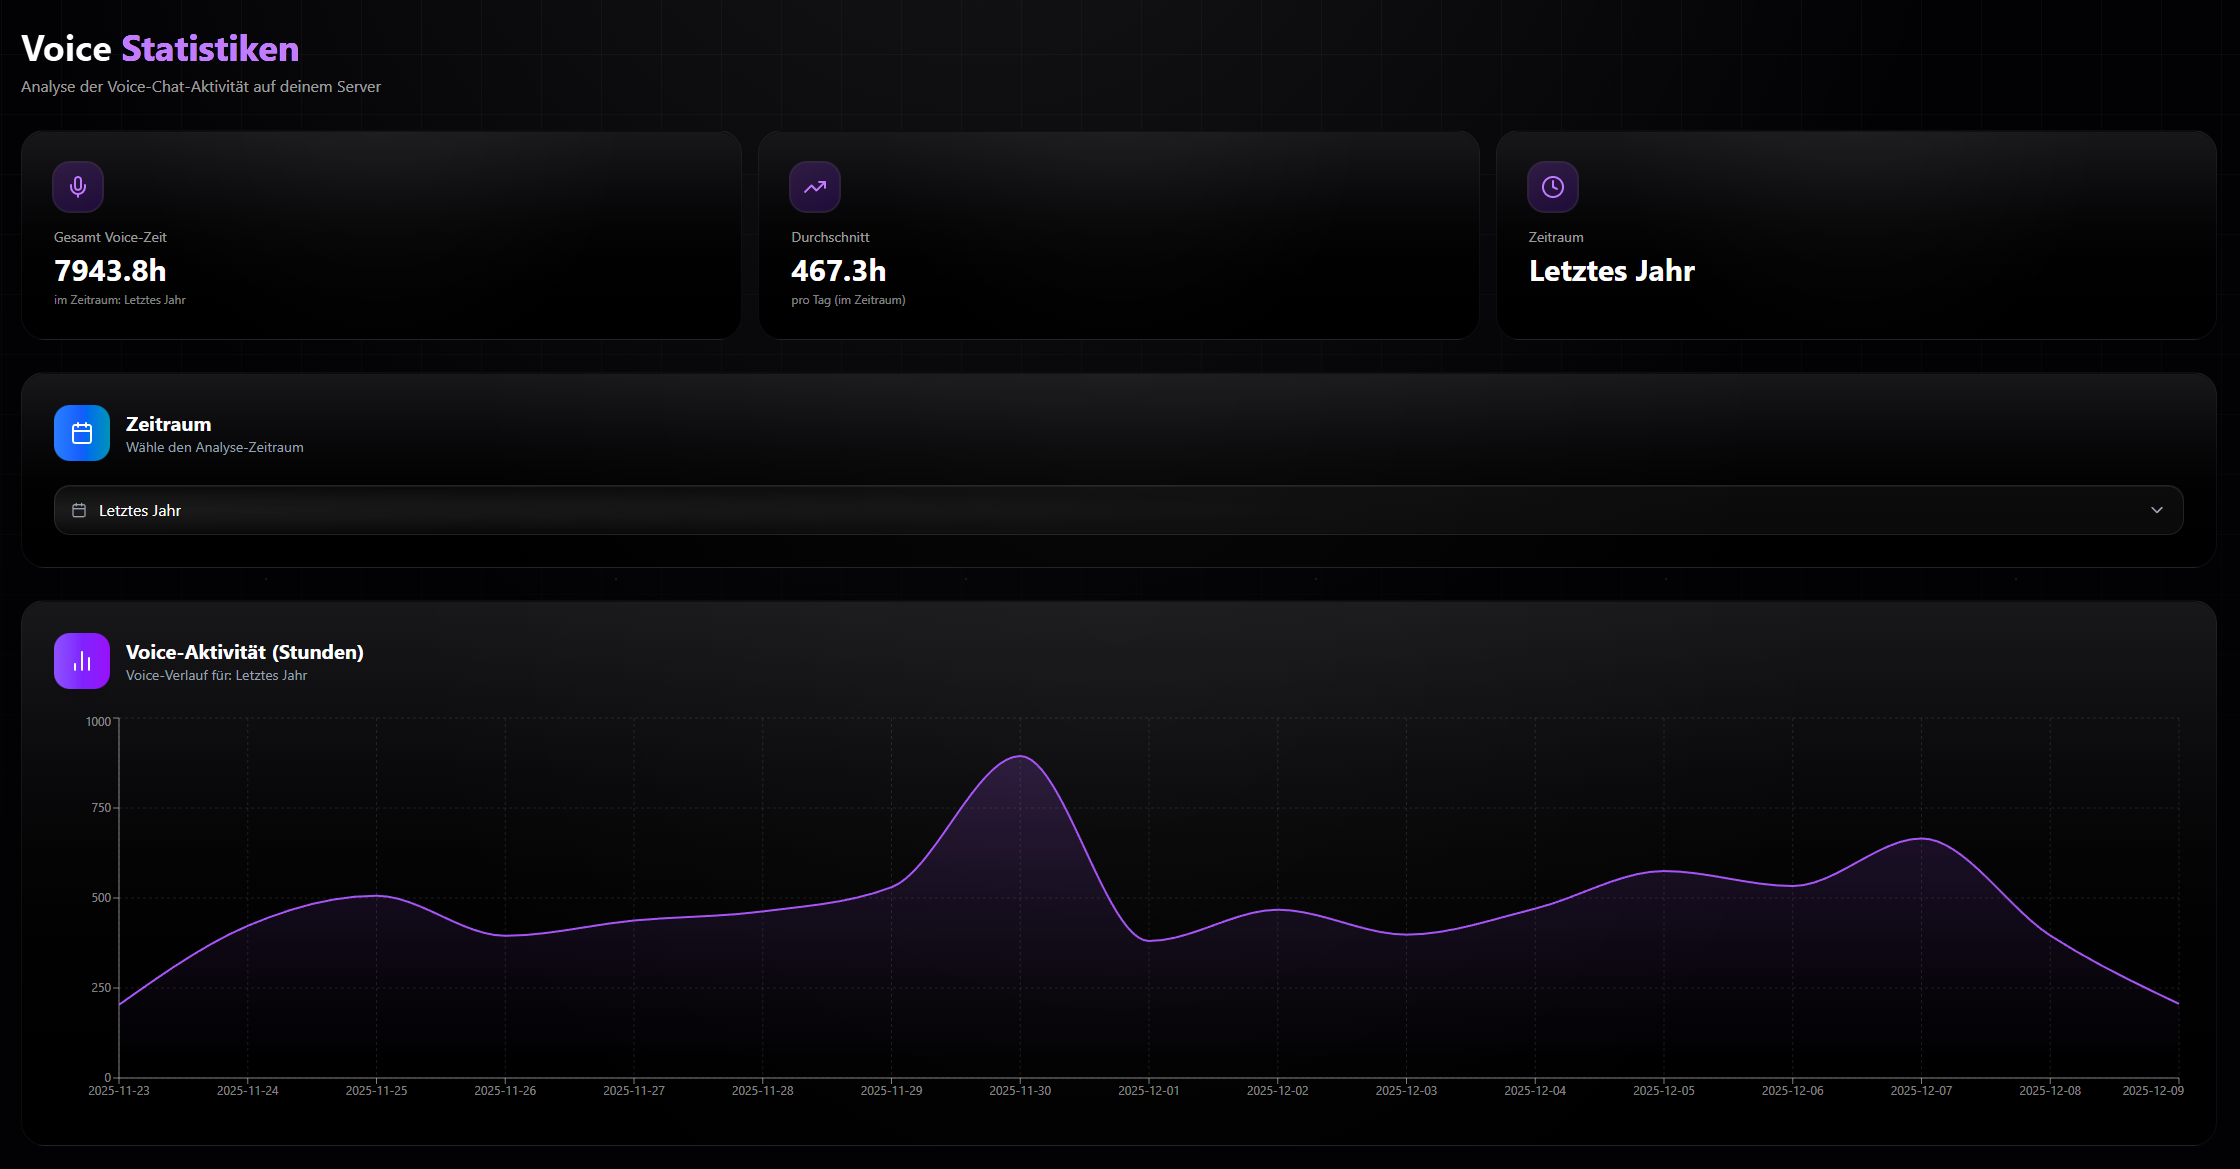Click the small calendar icon inside the Zeitraum selector
2240x1169 pixels.
tap(78, 510)
